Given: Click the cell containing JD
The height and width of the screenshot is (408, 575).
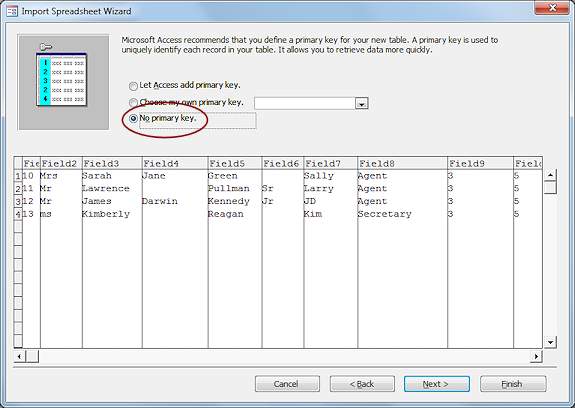Looking at the screenshot, I should pyautogui.click(x=330, y=201).
